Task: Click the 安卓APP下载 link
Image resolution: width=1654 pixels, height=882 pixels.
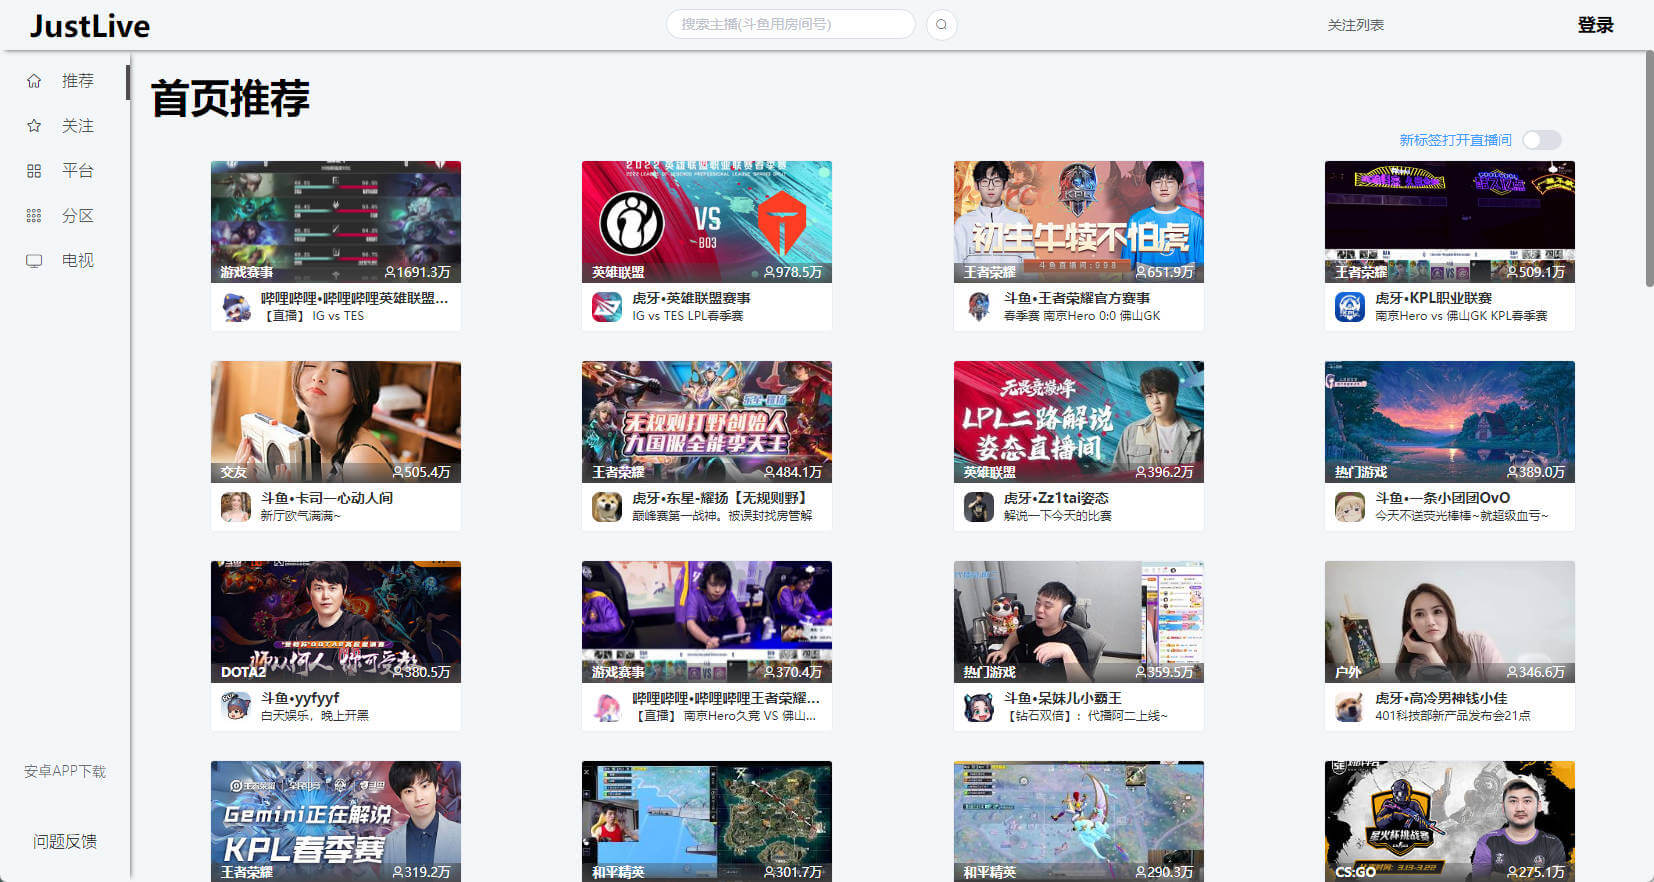Action: [x=65, y=771]
